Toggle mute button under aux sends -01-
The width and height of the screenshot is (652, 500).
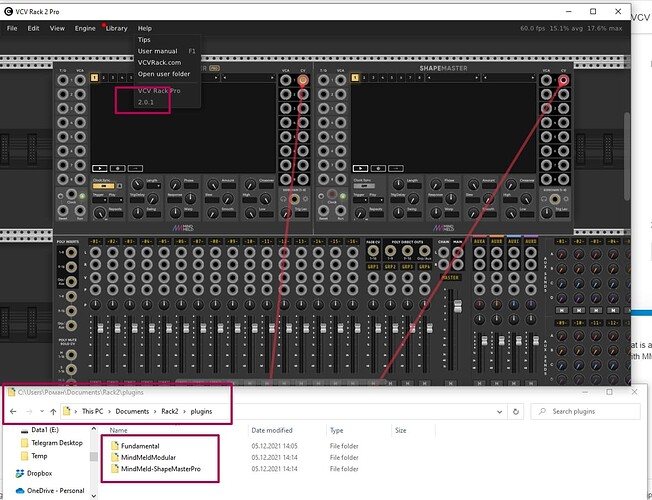[x=562, y=310]
